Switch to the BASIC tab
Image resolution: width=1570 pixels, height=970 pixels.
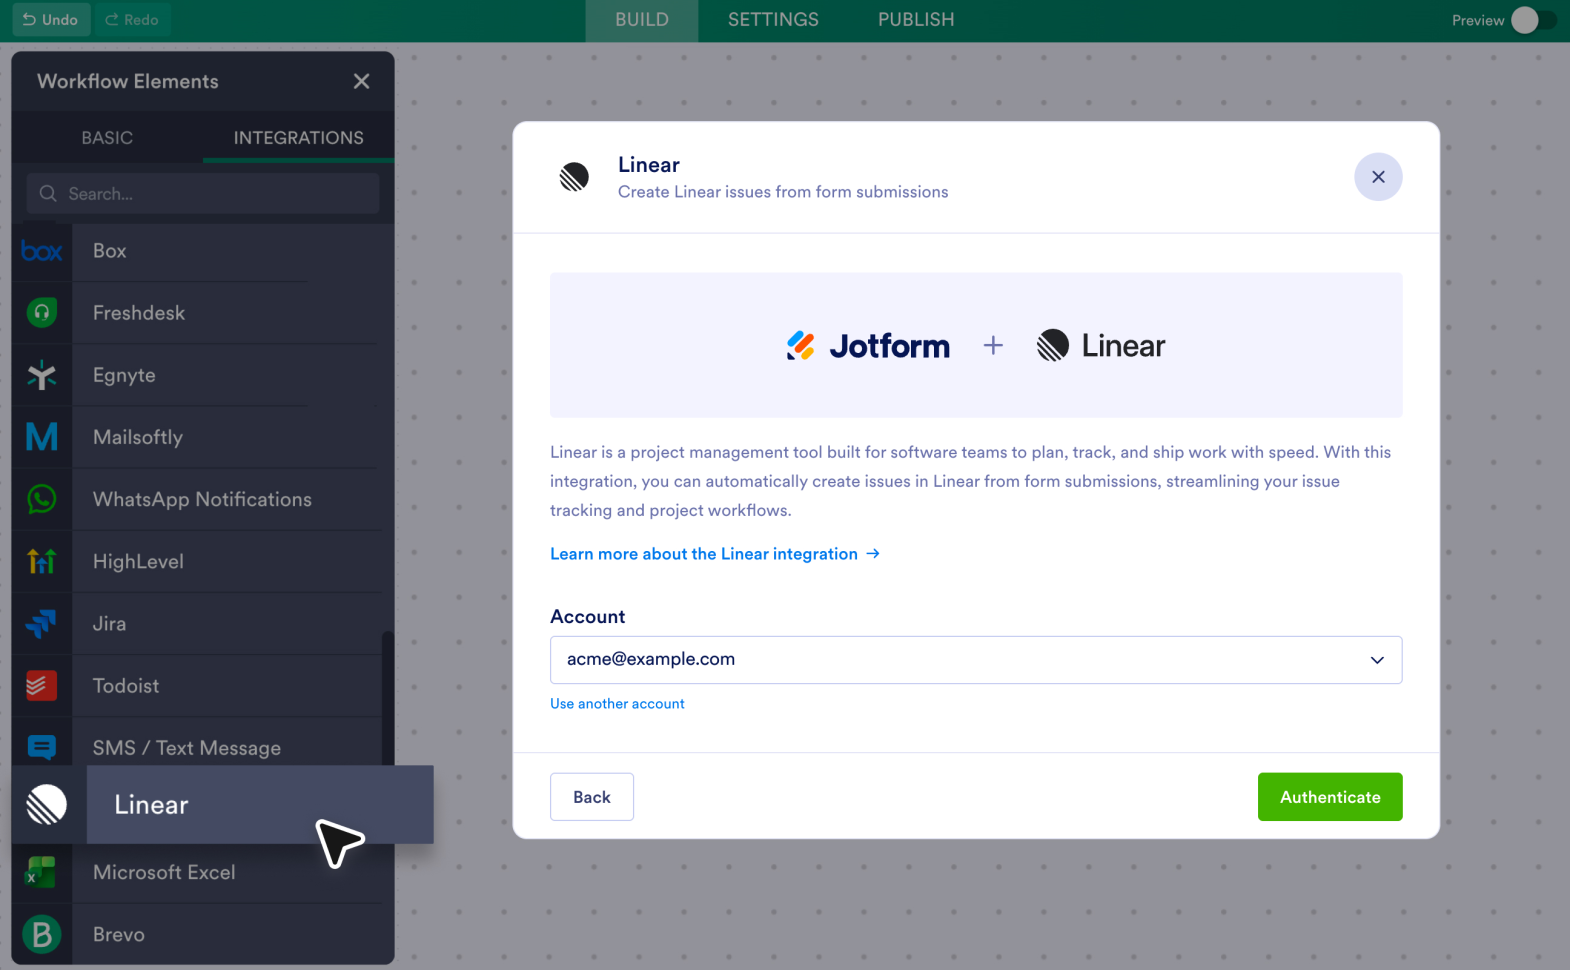tap(107, 138)
